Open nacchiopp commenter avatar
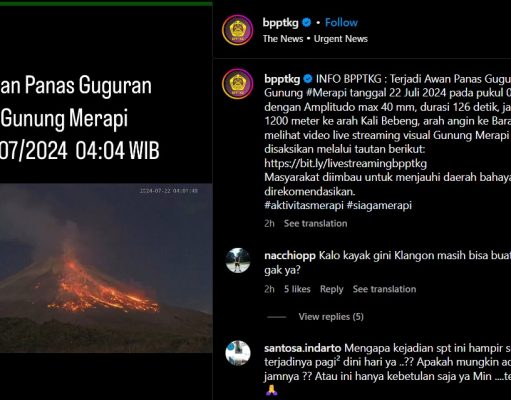Screen dimensions: 511x400 click(238, 260)
